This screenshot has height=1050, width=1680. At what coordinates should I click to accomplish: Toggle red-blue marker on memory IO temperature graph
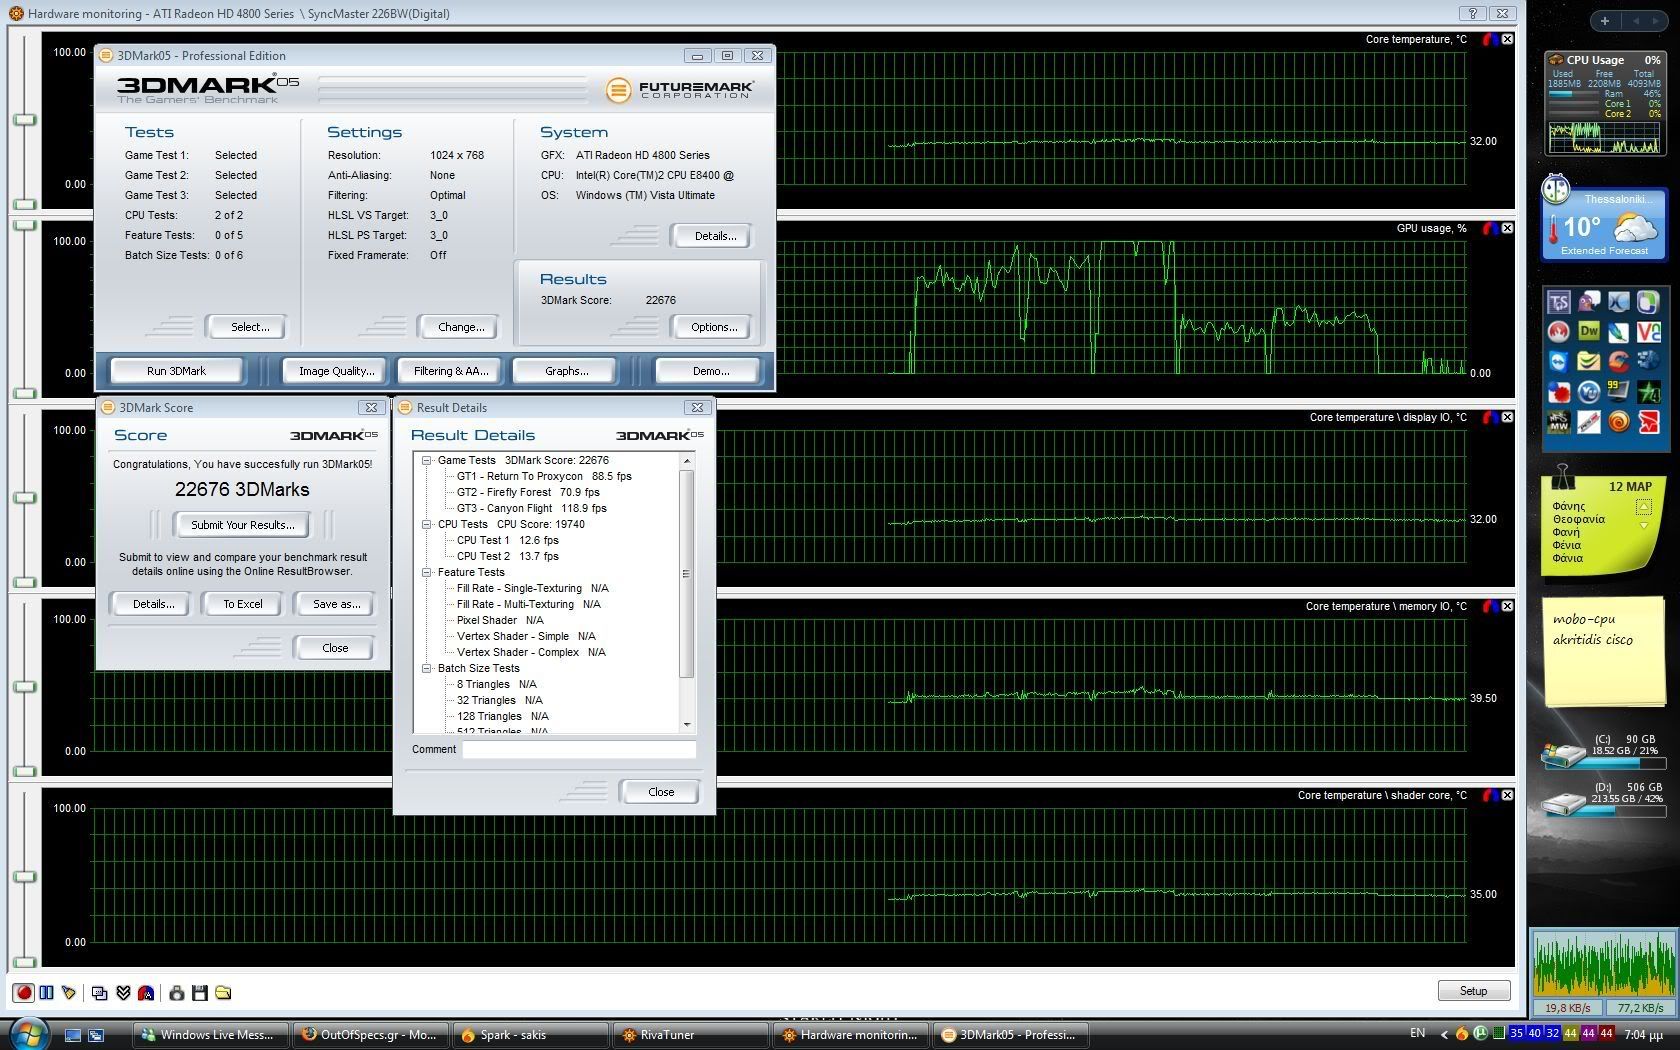(1490, 606)
